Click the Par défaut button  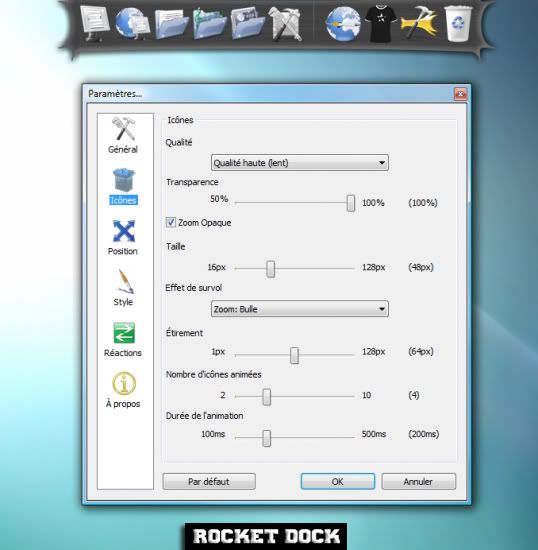[209, 482]
